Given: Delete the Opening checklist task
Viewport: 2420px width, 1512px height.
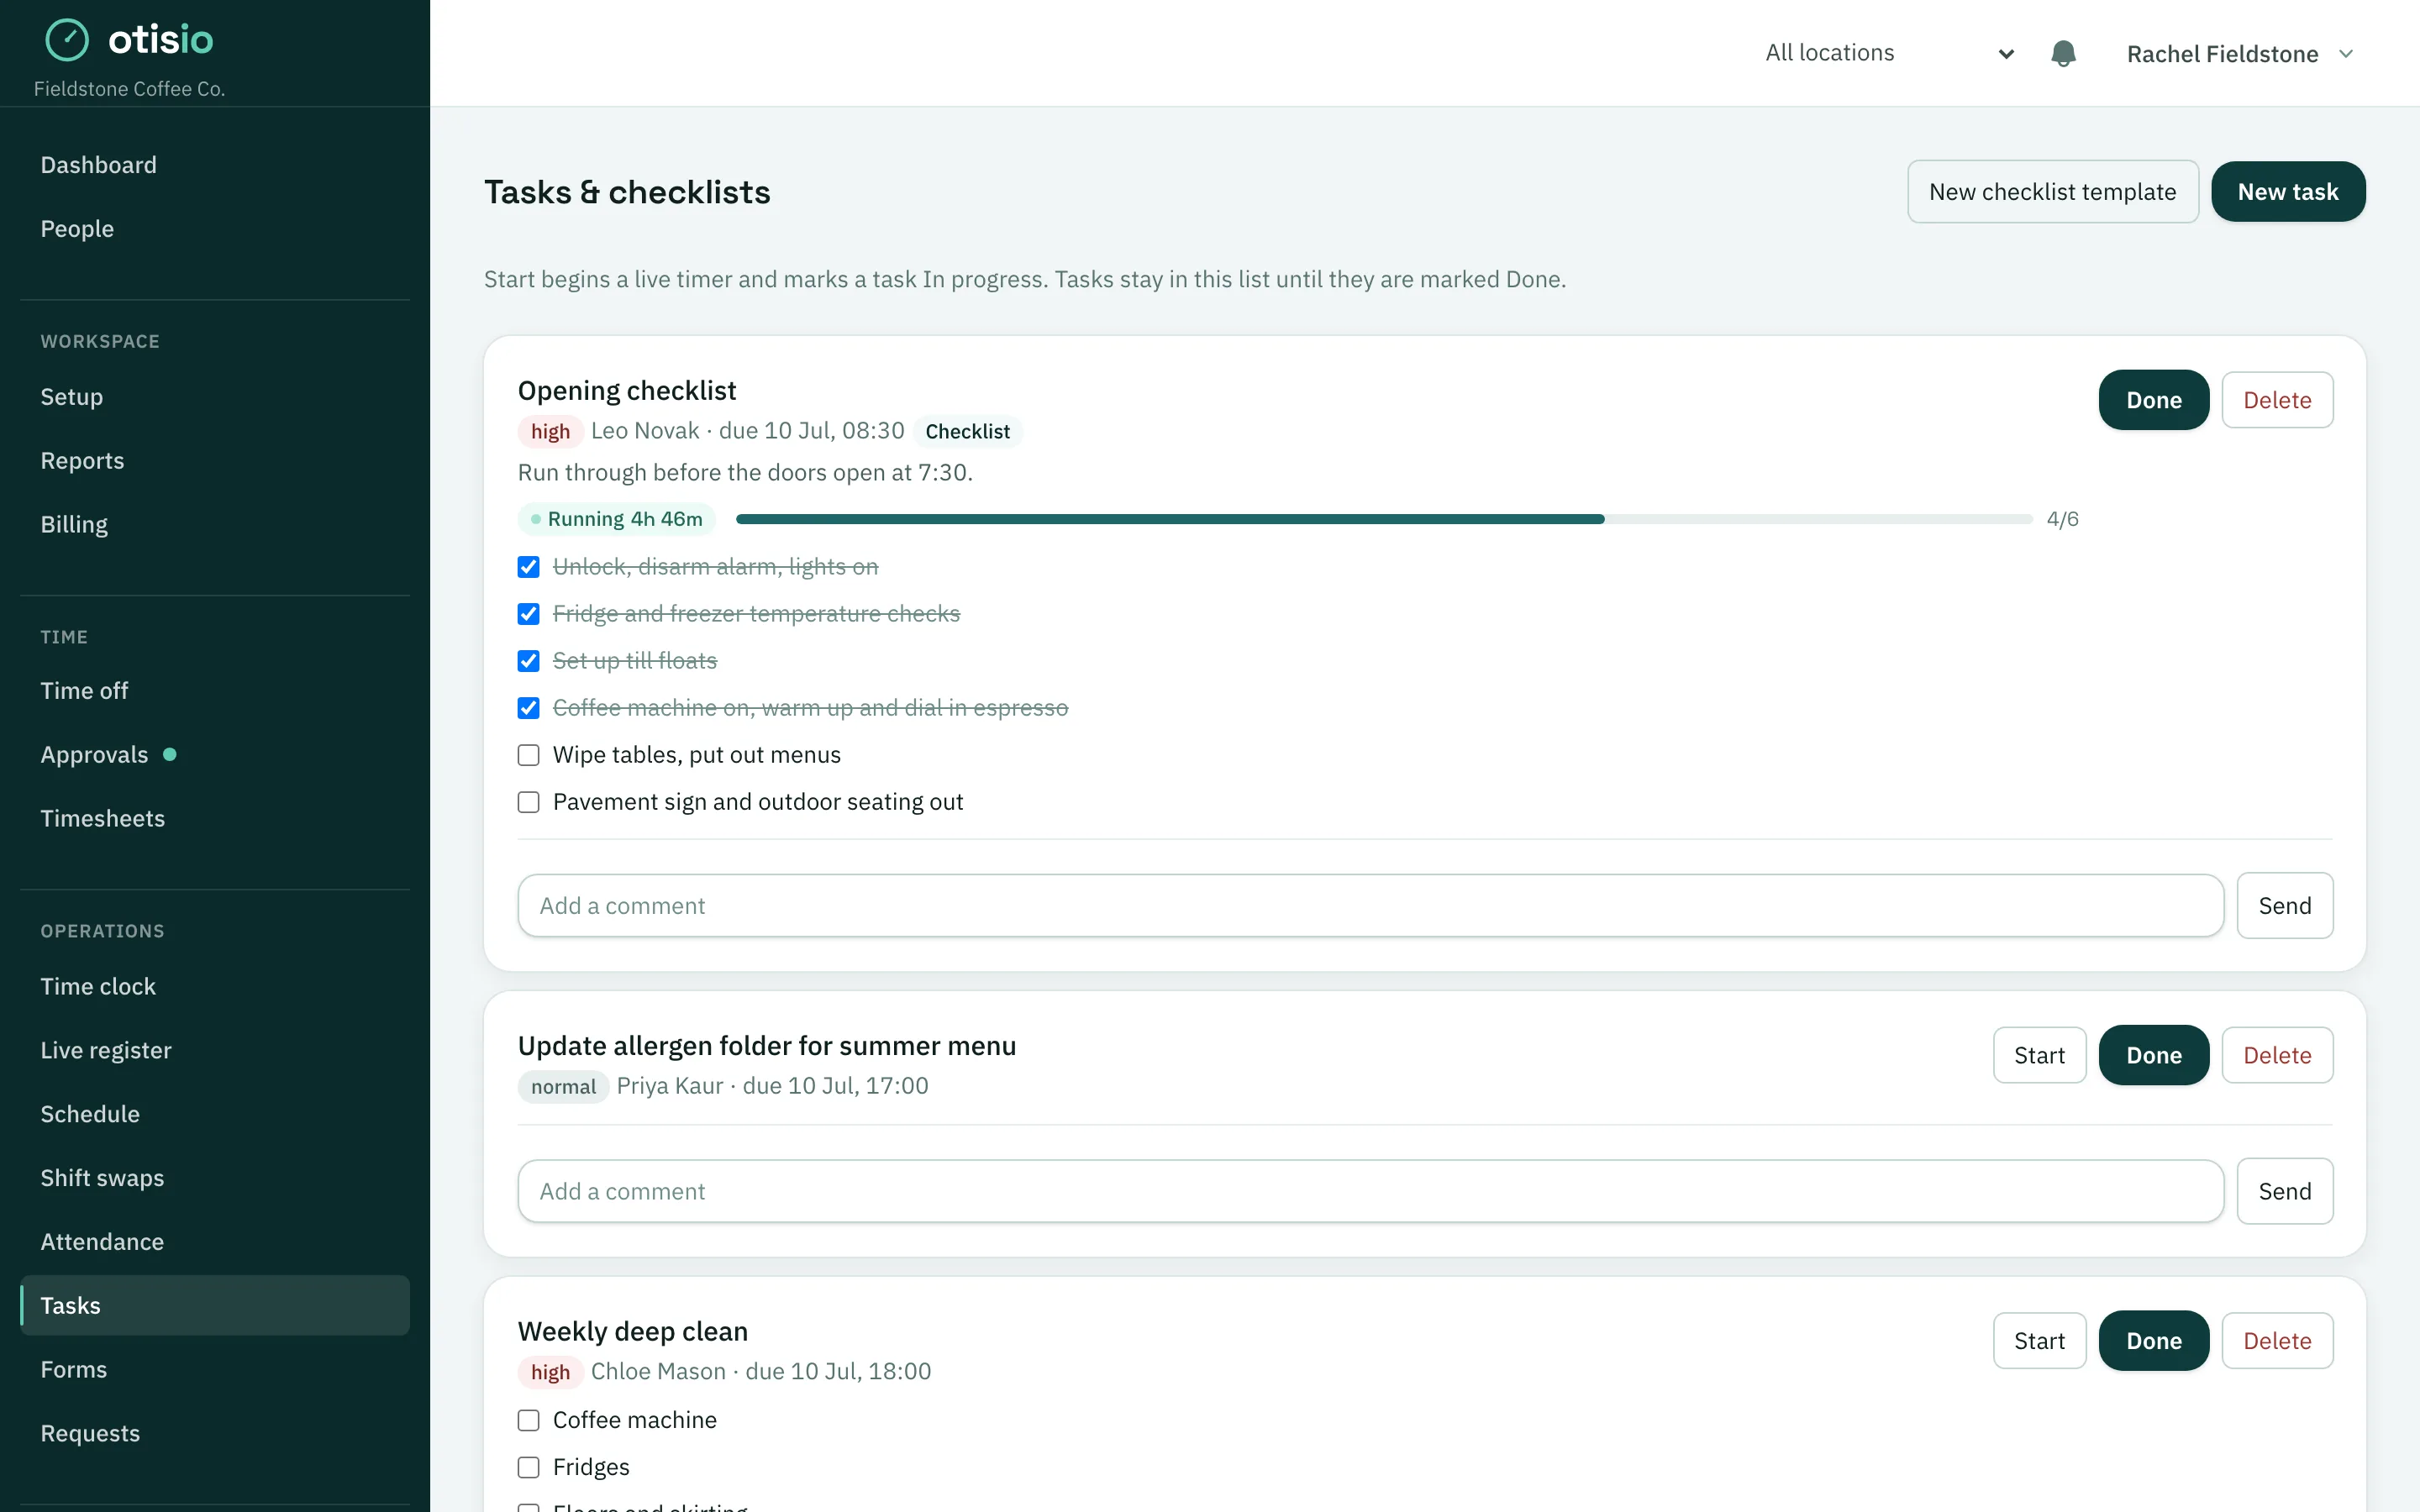Looking at the screenshot, I should pos(2277,400).
